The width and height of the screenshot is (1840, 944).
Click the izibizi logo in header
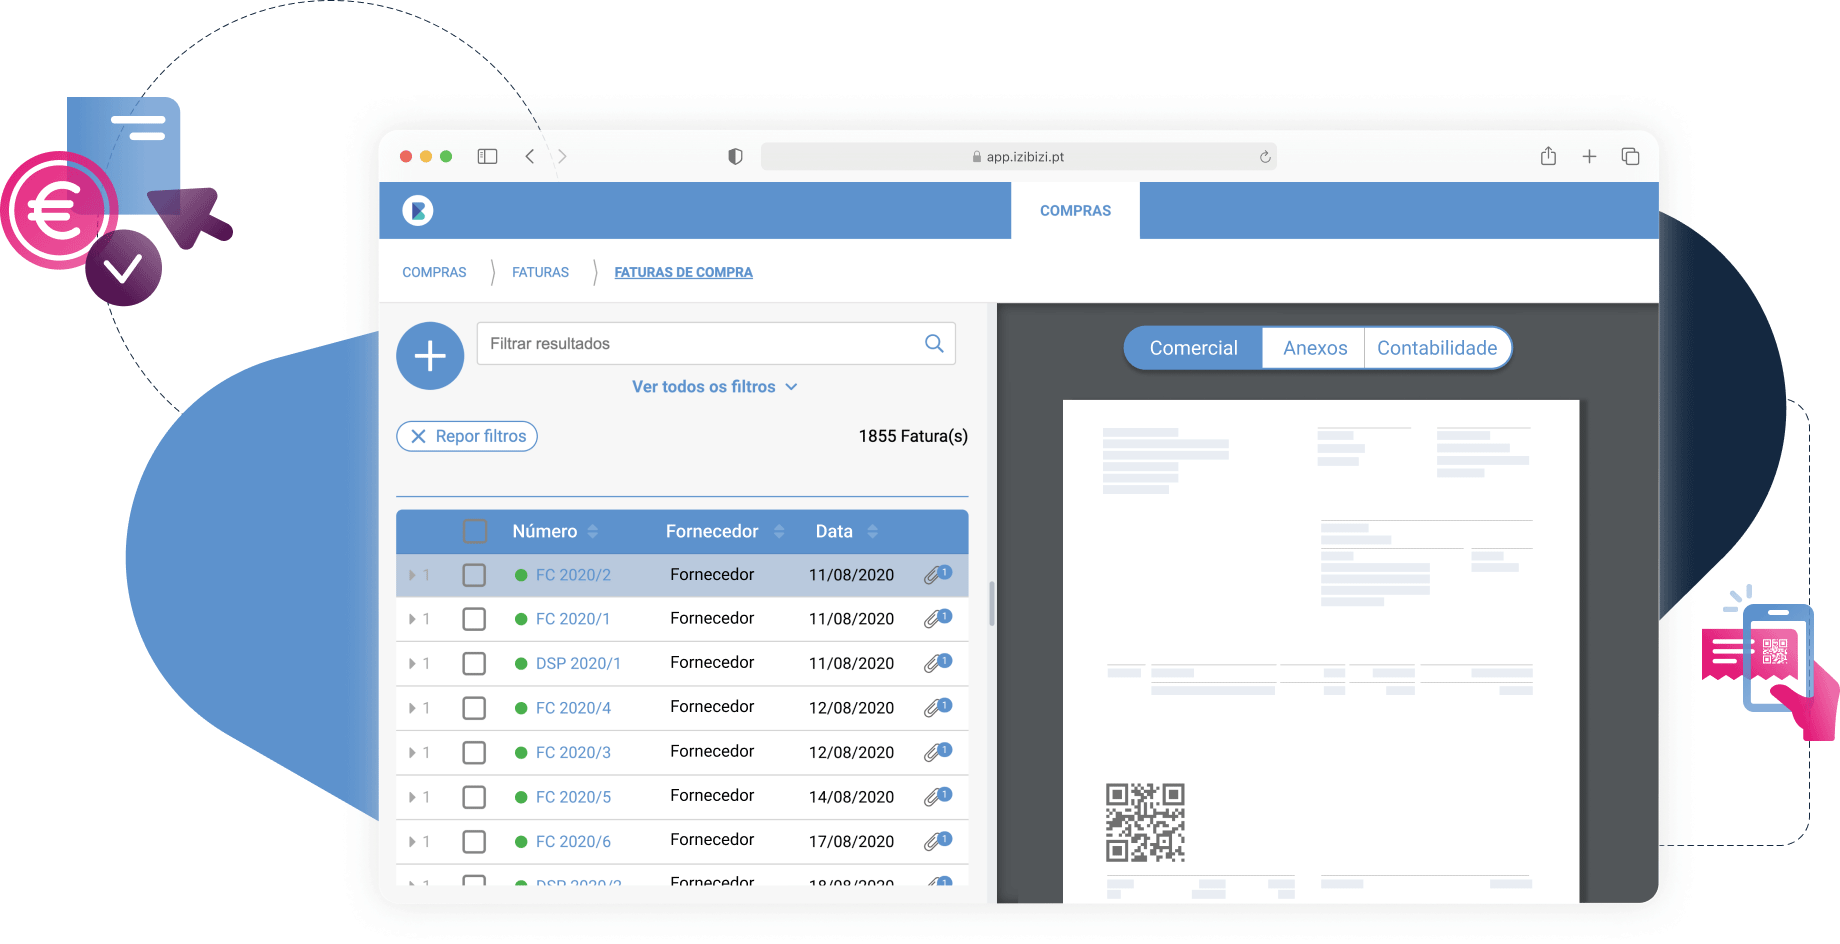[418, 210]
